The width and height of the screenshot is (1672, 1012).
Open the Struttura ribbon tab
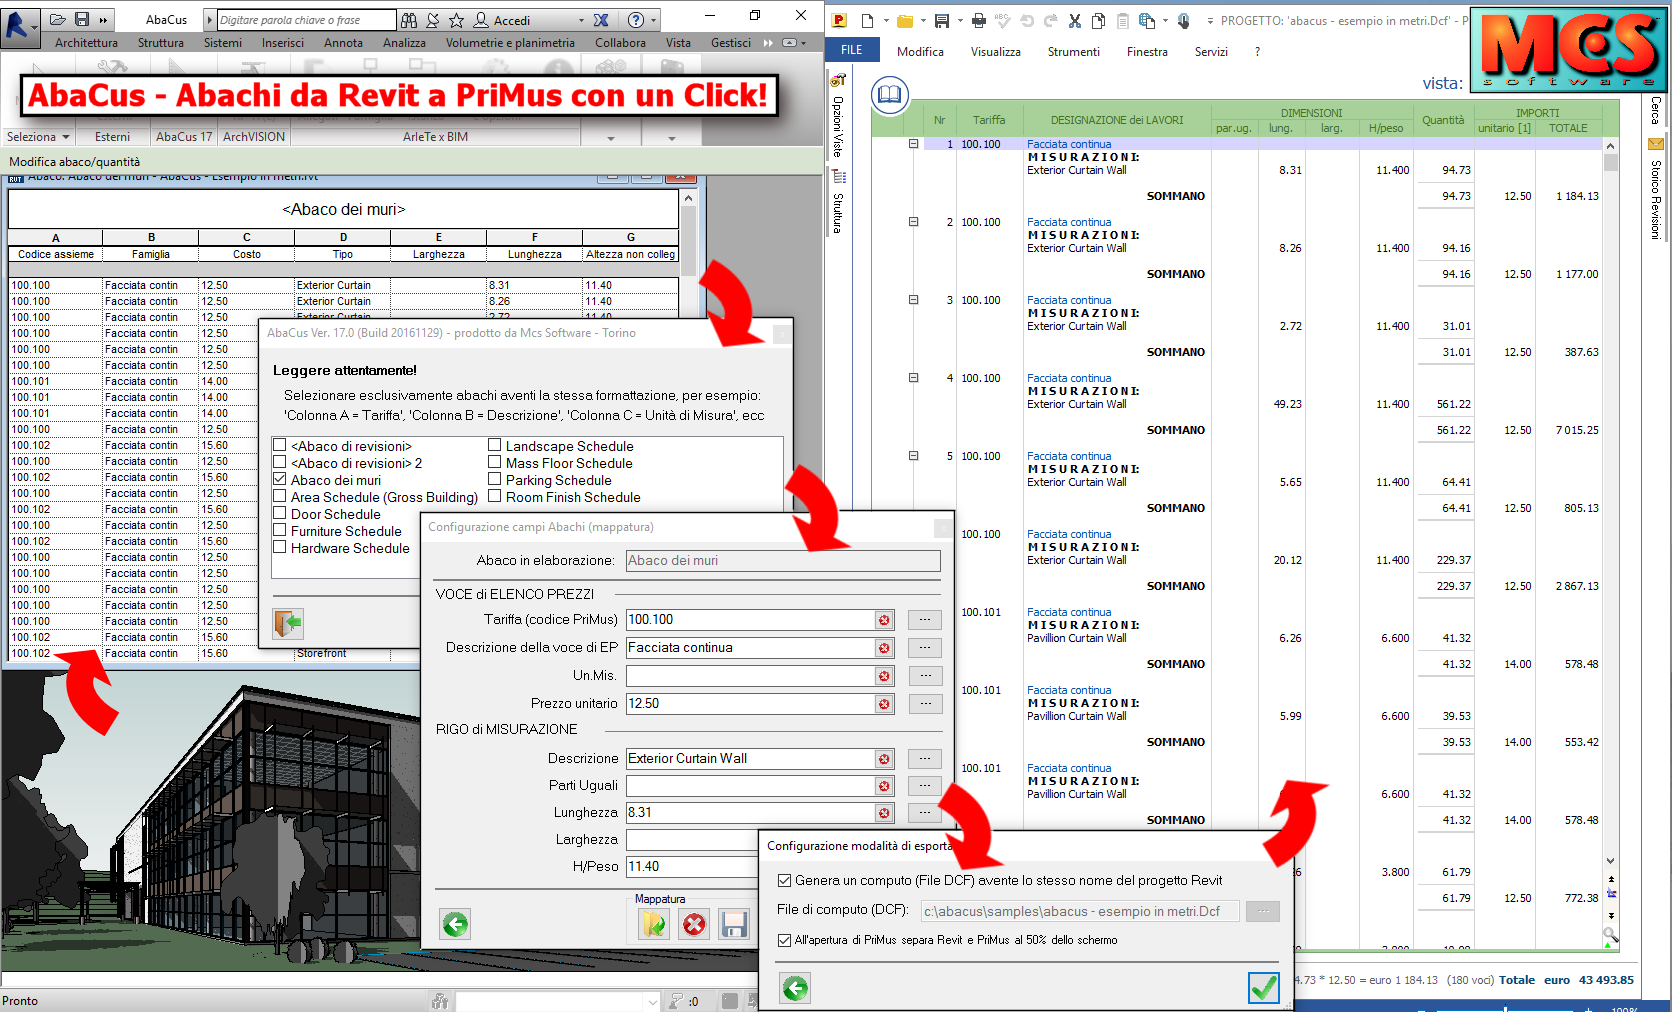point(161,43)
